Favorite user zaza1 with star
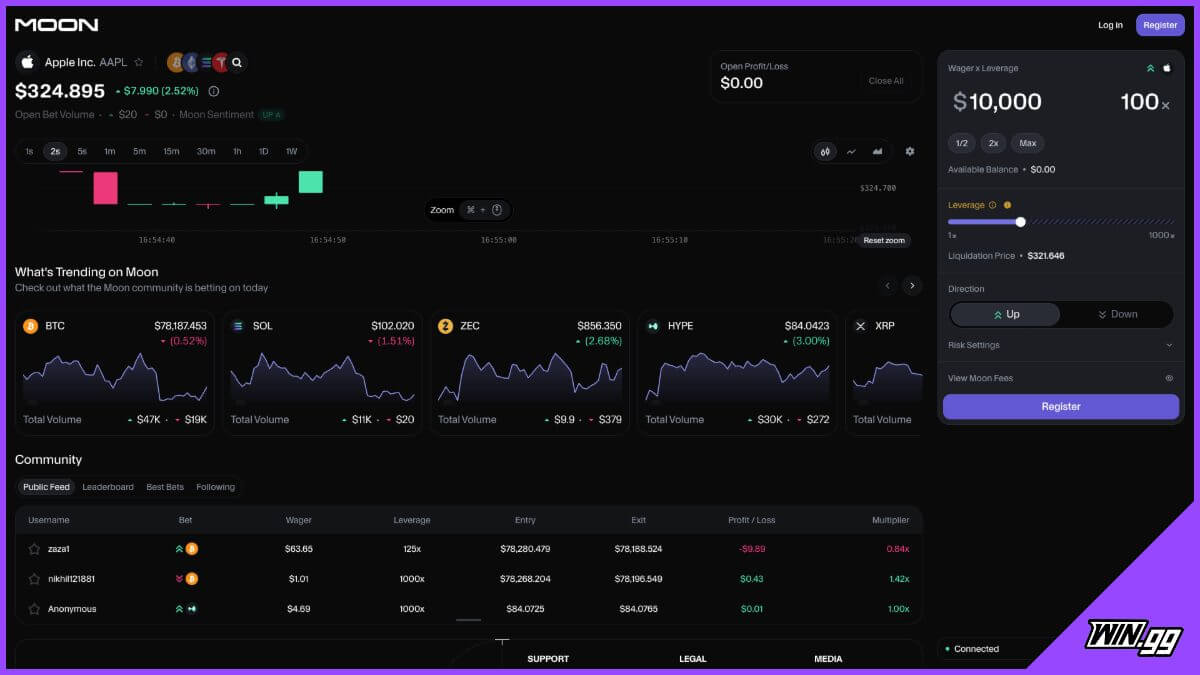This screenshot has height=675, width=1200. pyautogui.click(x=34, y=549)
